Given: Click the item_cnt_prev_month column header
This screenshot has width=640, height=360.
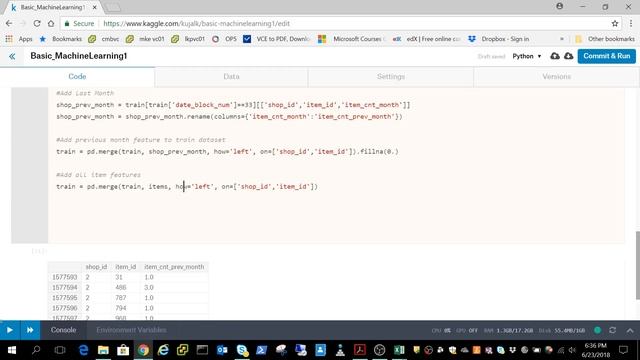Looking at the screenshot, I should 174,267.
